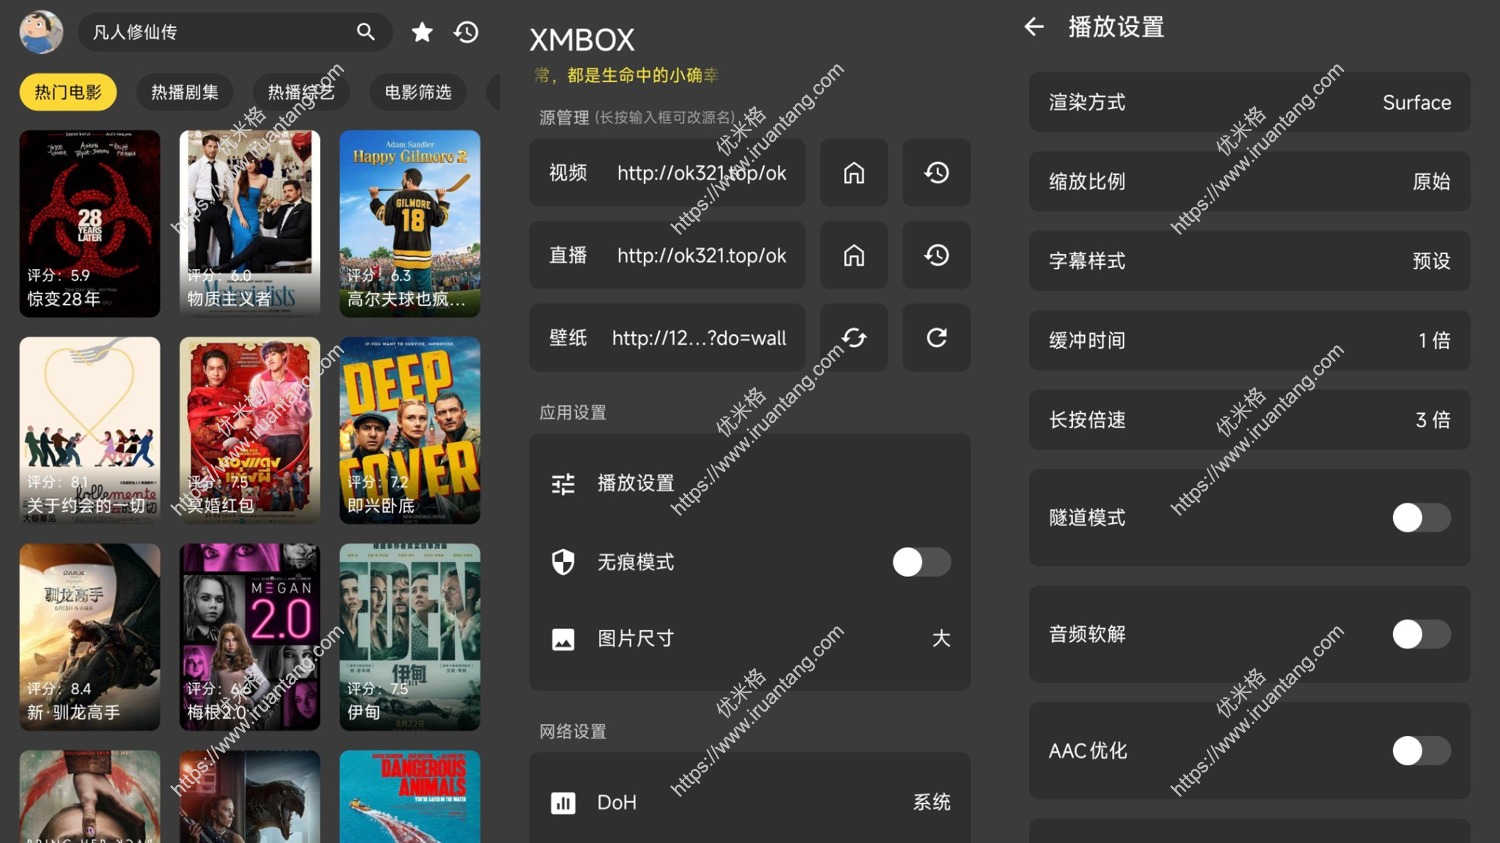Enable the 无痕模式 toggle
Viewport: 1500px width, 843px height.
(x=921, y=562)
